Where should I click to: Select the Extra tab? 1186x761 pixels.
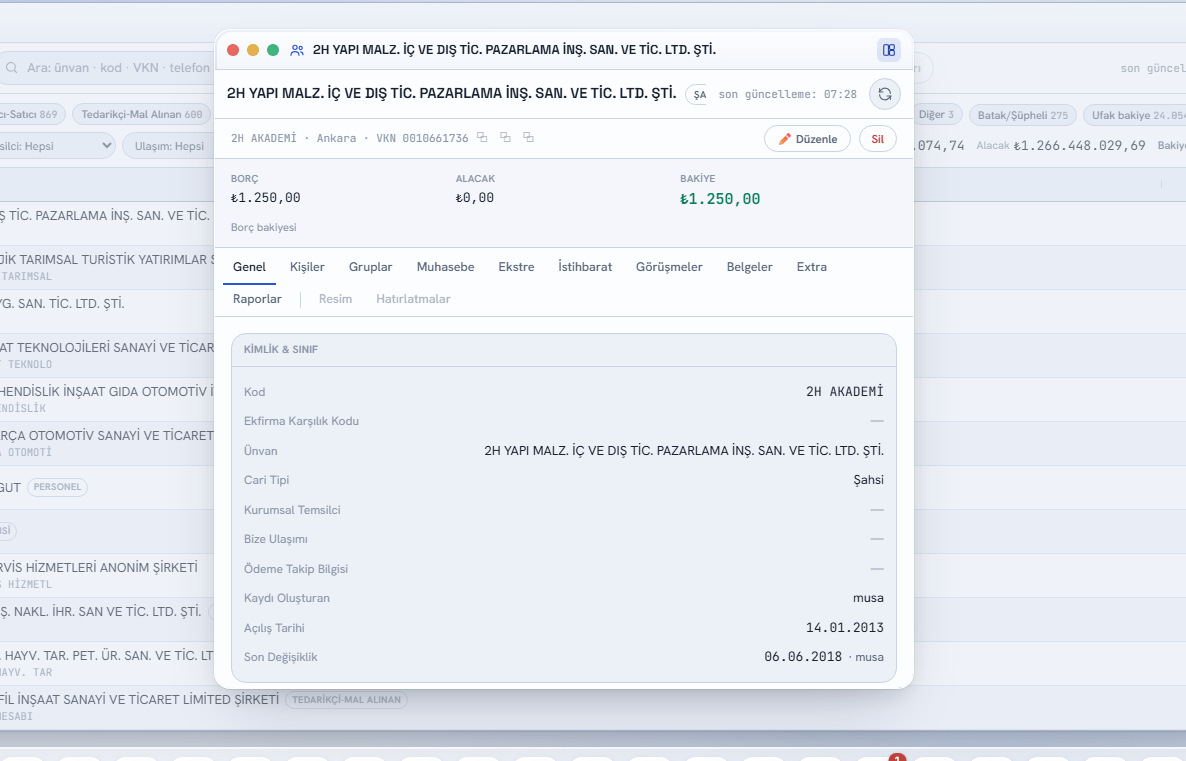coord(812,267)
